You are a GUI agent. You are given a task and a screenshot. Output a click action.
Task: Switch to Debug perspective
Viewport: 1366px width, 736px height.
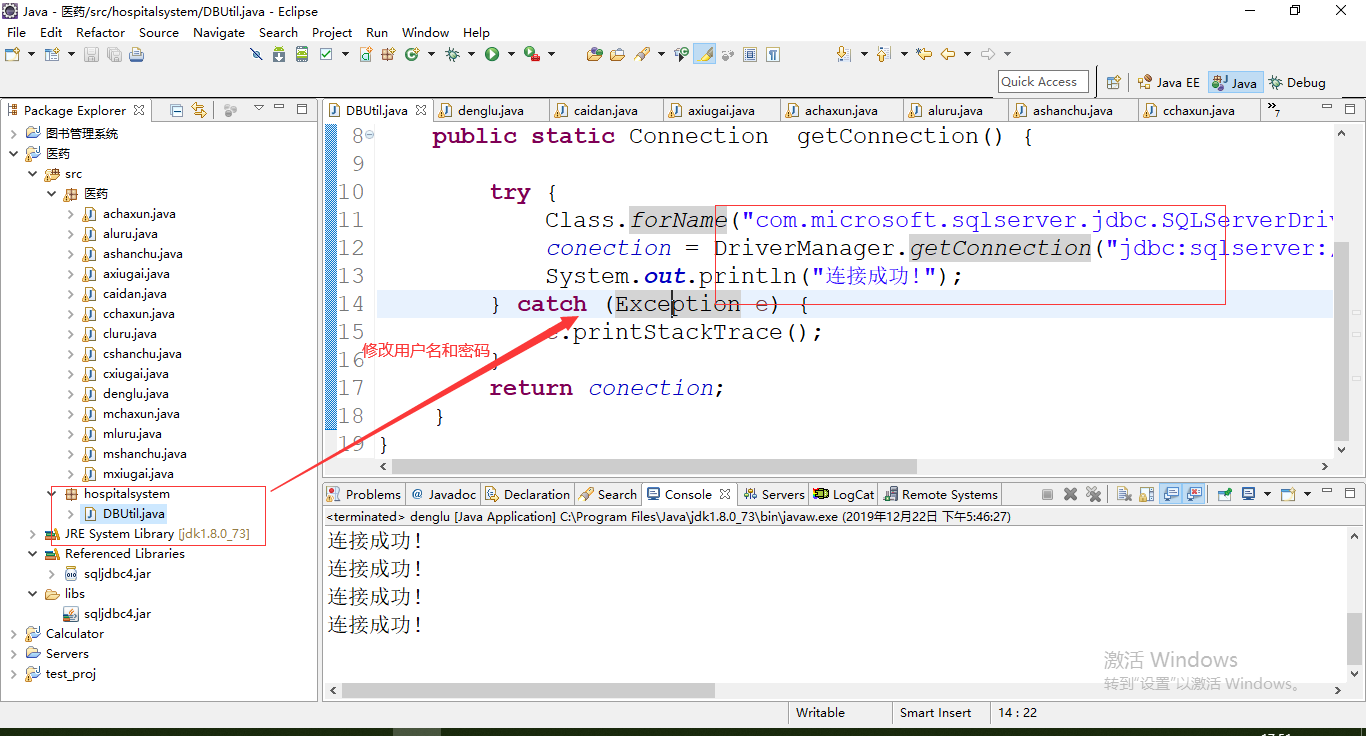1297,82
